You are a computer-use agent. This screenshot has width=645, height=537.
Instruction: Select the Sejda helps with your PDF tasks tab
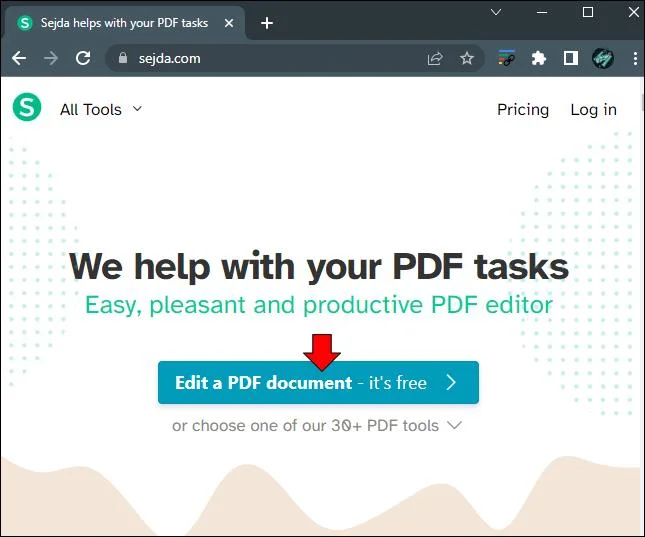(124, 23)
